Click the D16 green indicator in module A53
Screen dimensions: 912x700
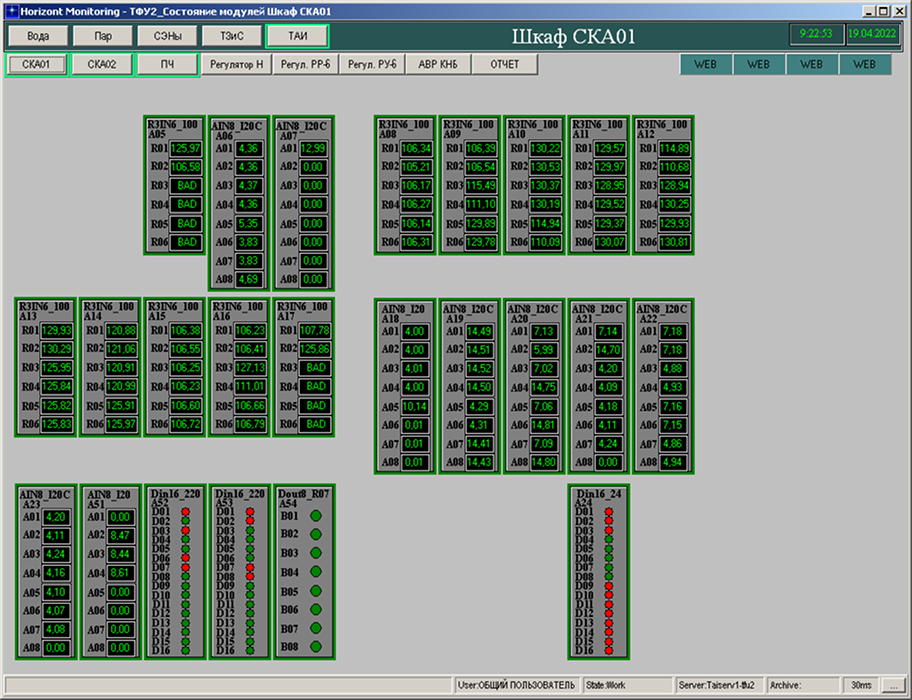tap(251, 652)
